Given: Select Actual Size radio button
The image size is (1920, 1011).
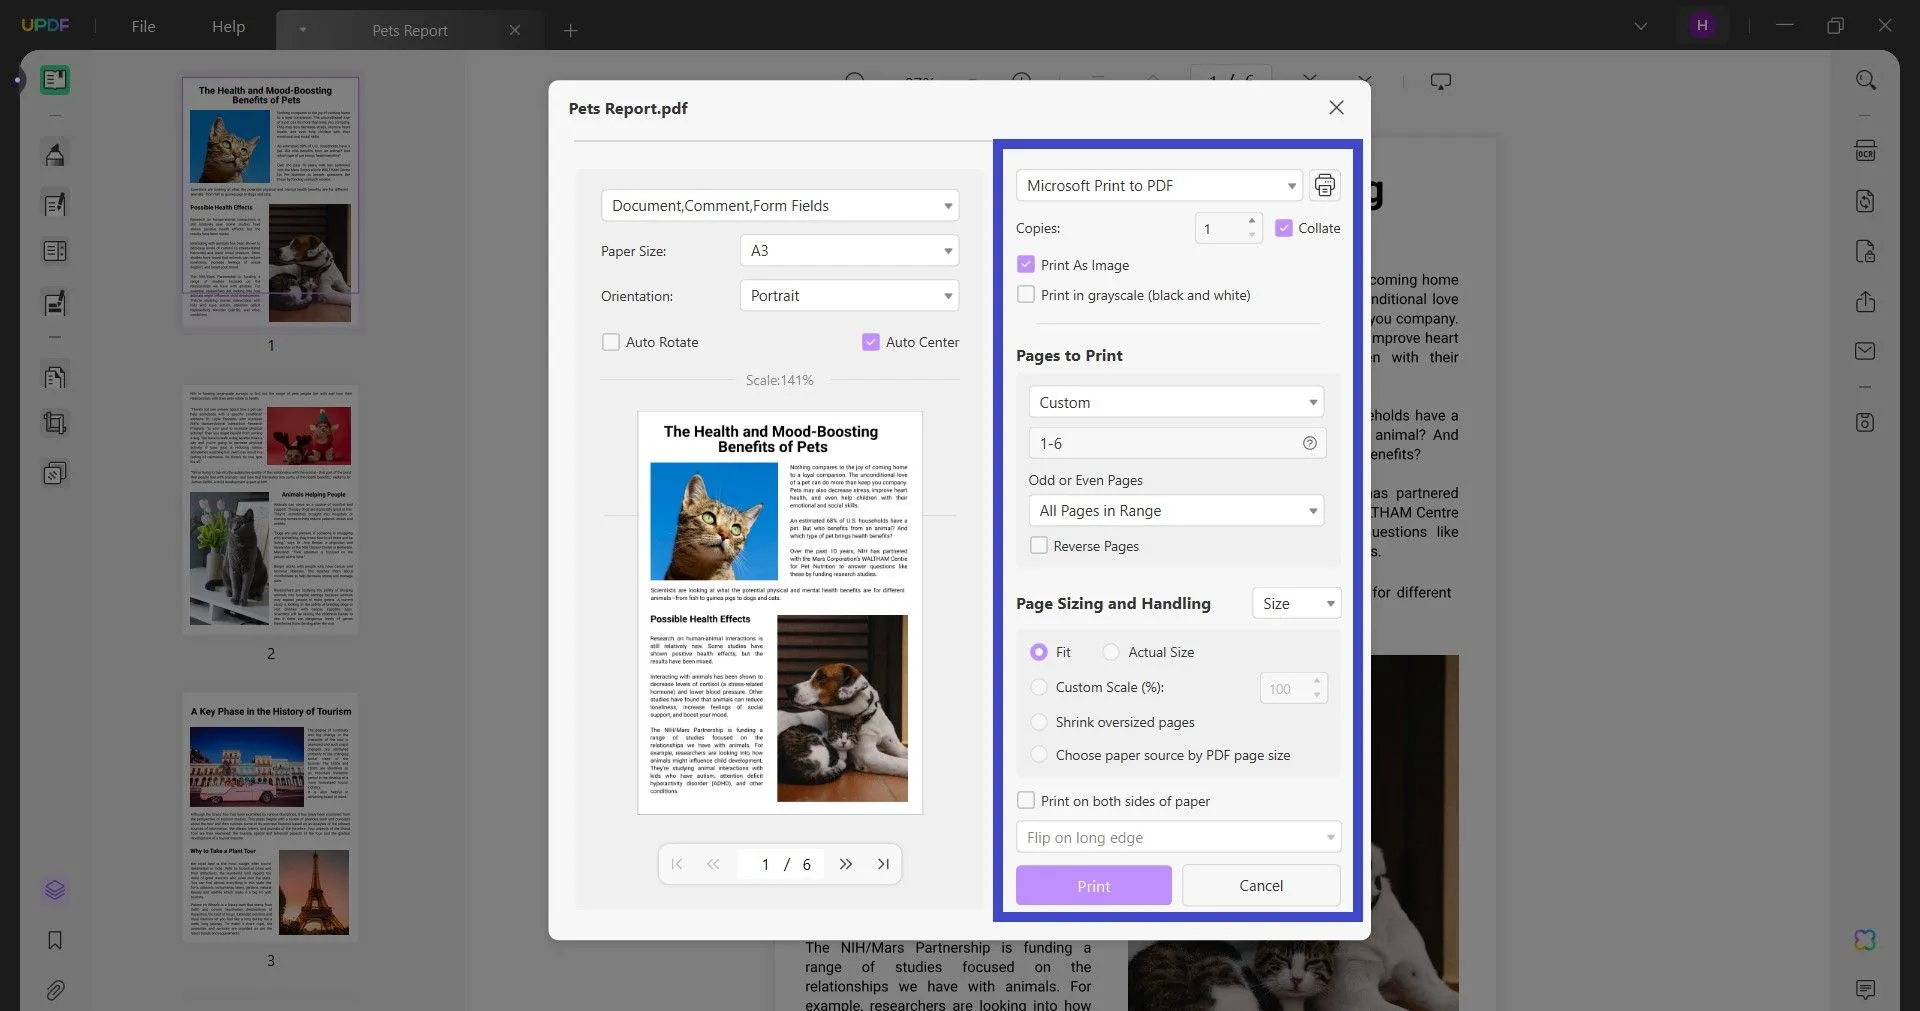Looking at the screenshot, I should click(x=1111, y=652).
